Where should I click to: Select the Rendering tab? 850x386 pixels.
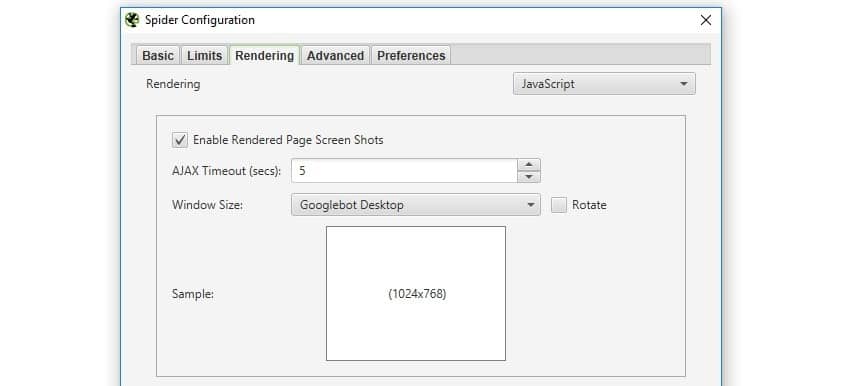(x=265, y=55)
